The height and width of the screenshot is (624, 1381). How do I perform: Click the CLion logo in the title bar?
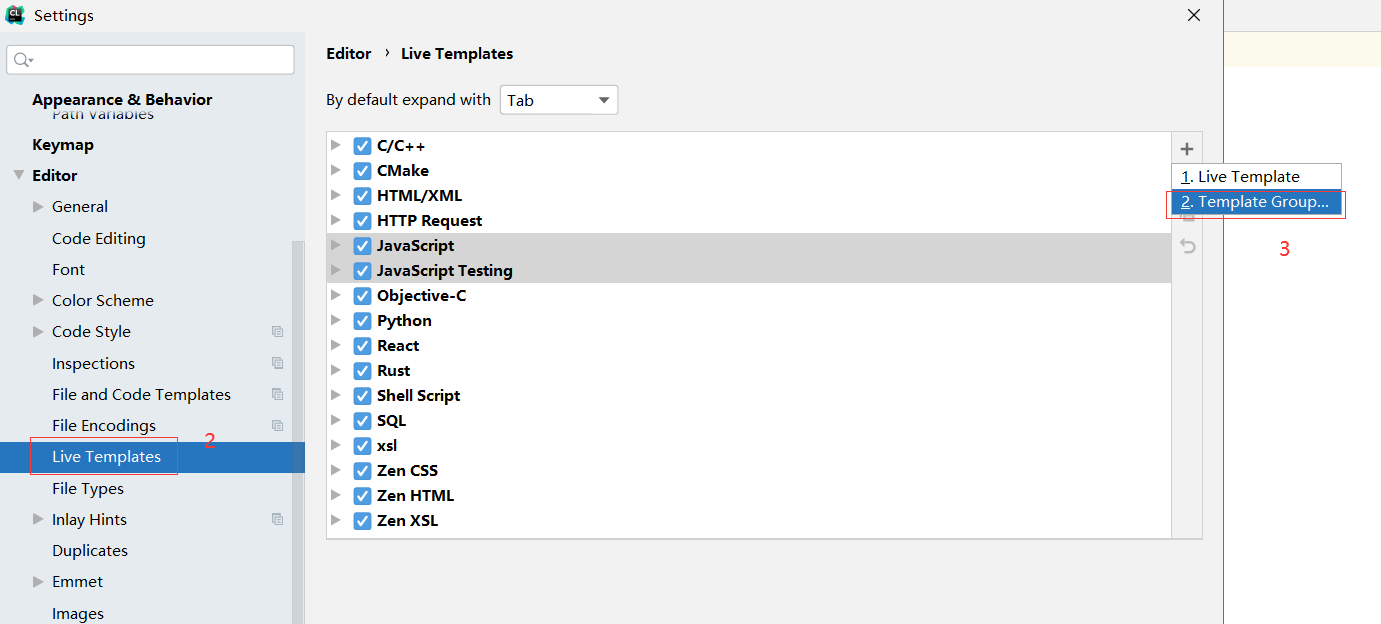pos(14,15)
